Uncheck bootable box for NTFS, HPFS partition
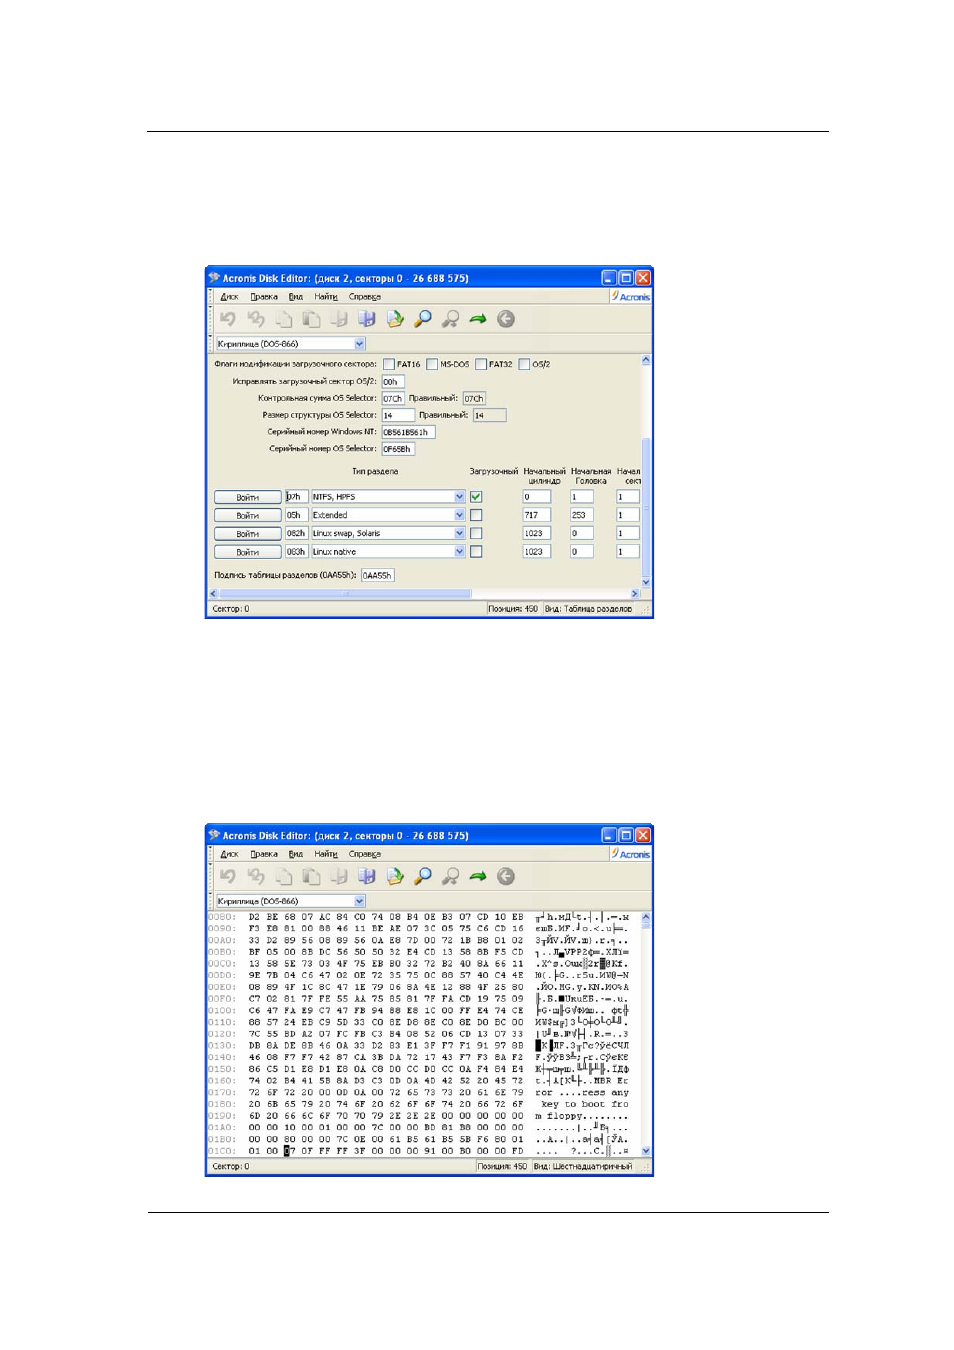This screenshot has height=1350, width=954. 476,497
